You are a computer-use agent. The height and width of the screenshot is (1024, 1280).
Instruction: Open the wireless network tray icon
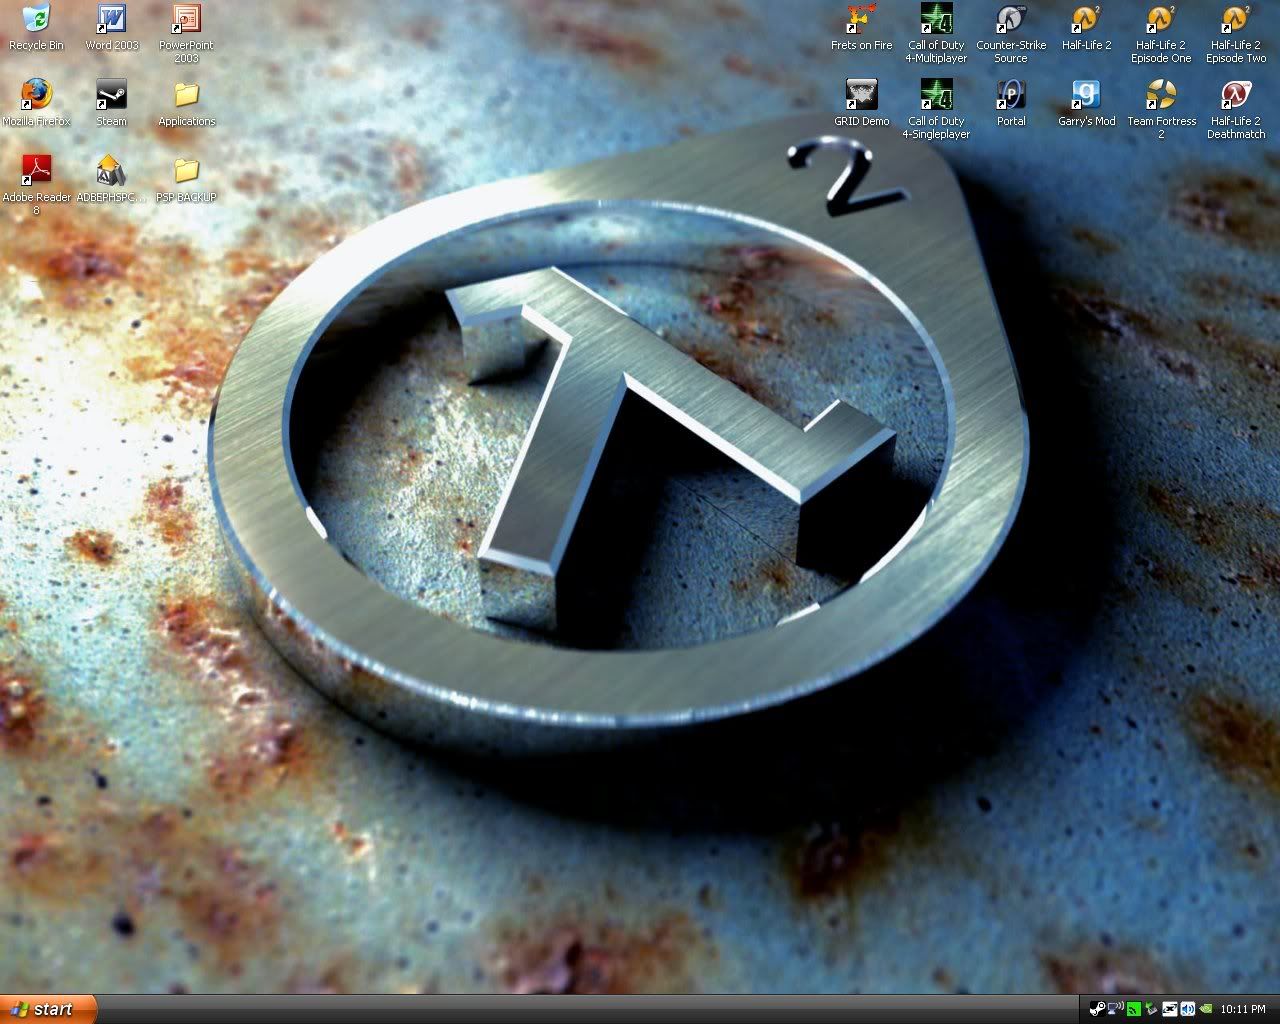pyautogui.click(x=1115, y=1009)
